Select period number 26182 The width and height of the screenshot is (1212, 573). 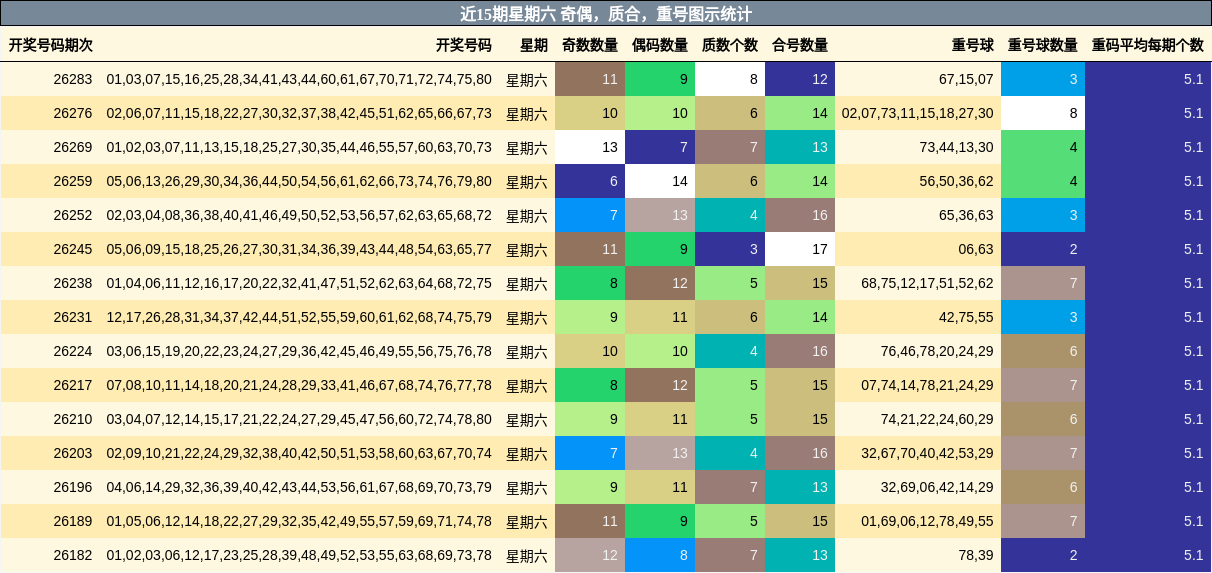(x=73, y=555)
